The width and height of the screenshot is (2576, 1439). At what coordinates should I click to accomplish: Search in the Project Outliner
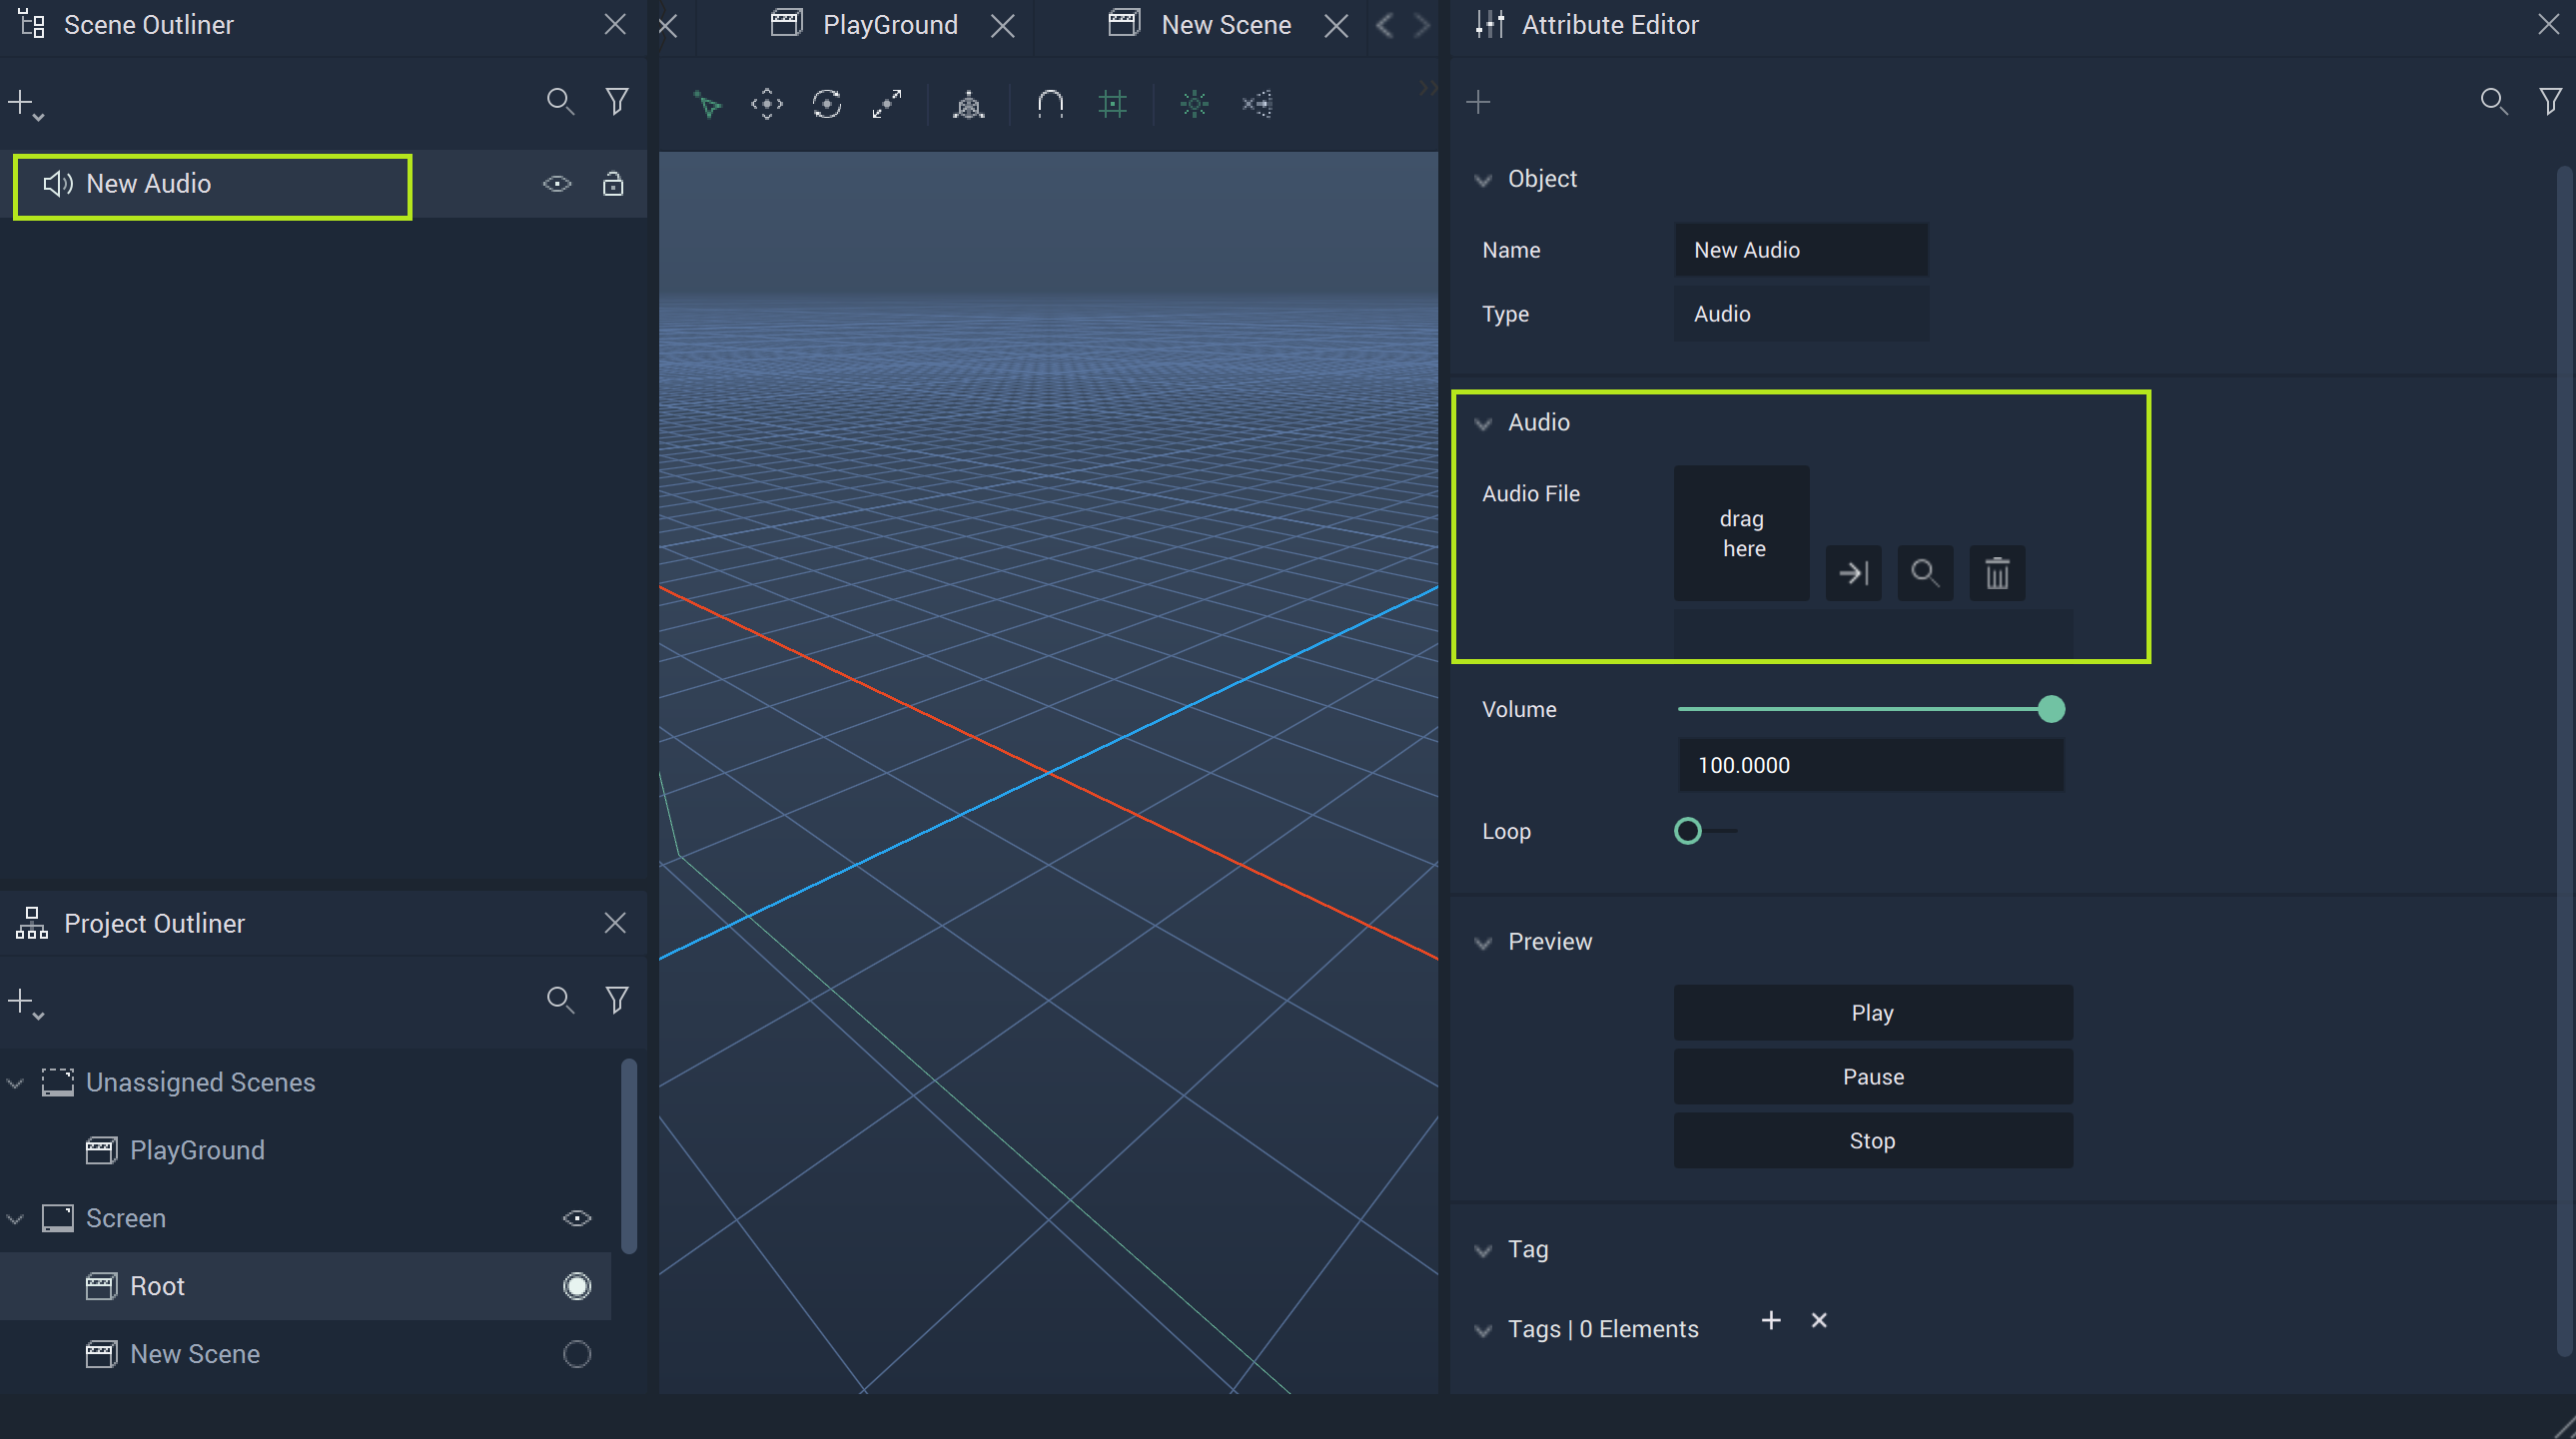tap(560, 1000)
